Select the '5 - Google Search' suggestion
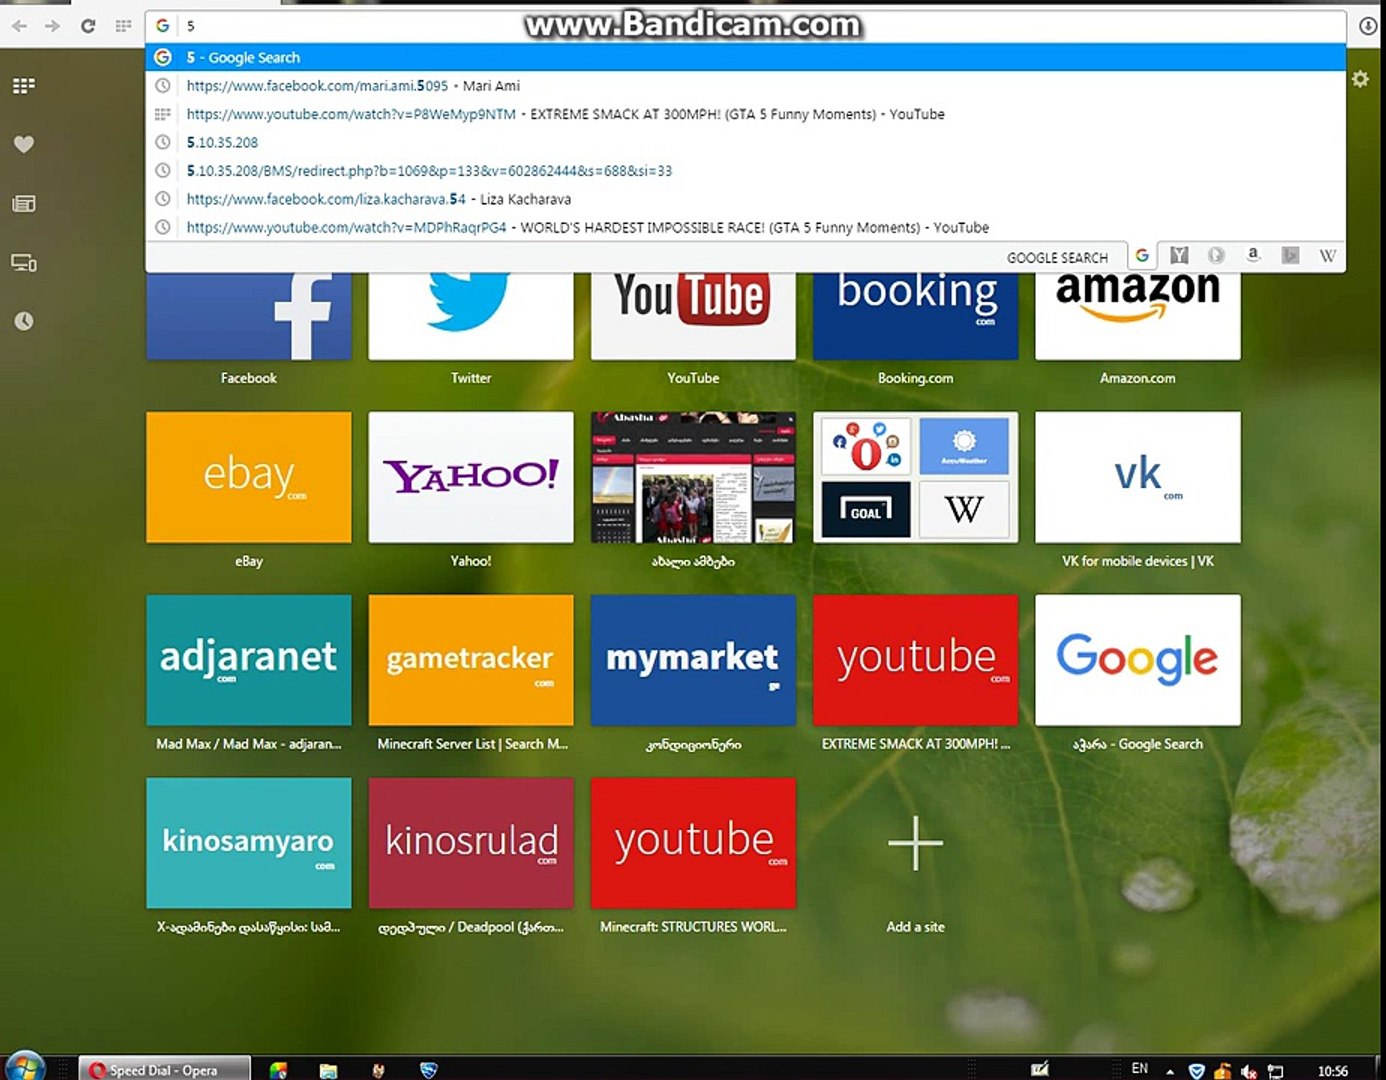 click(745, 57)
